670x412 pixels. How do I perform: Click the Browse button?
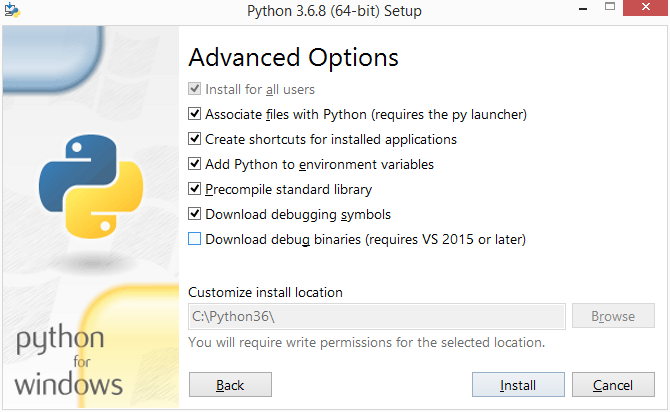[x=613, y=316]
